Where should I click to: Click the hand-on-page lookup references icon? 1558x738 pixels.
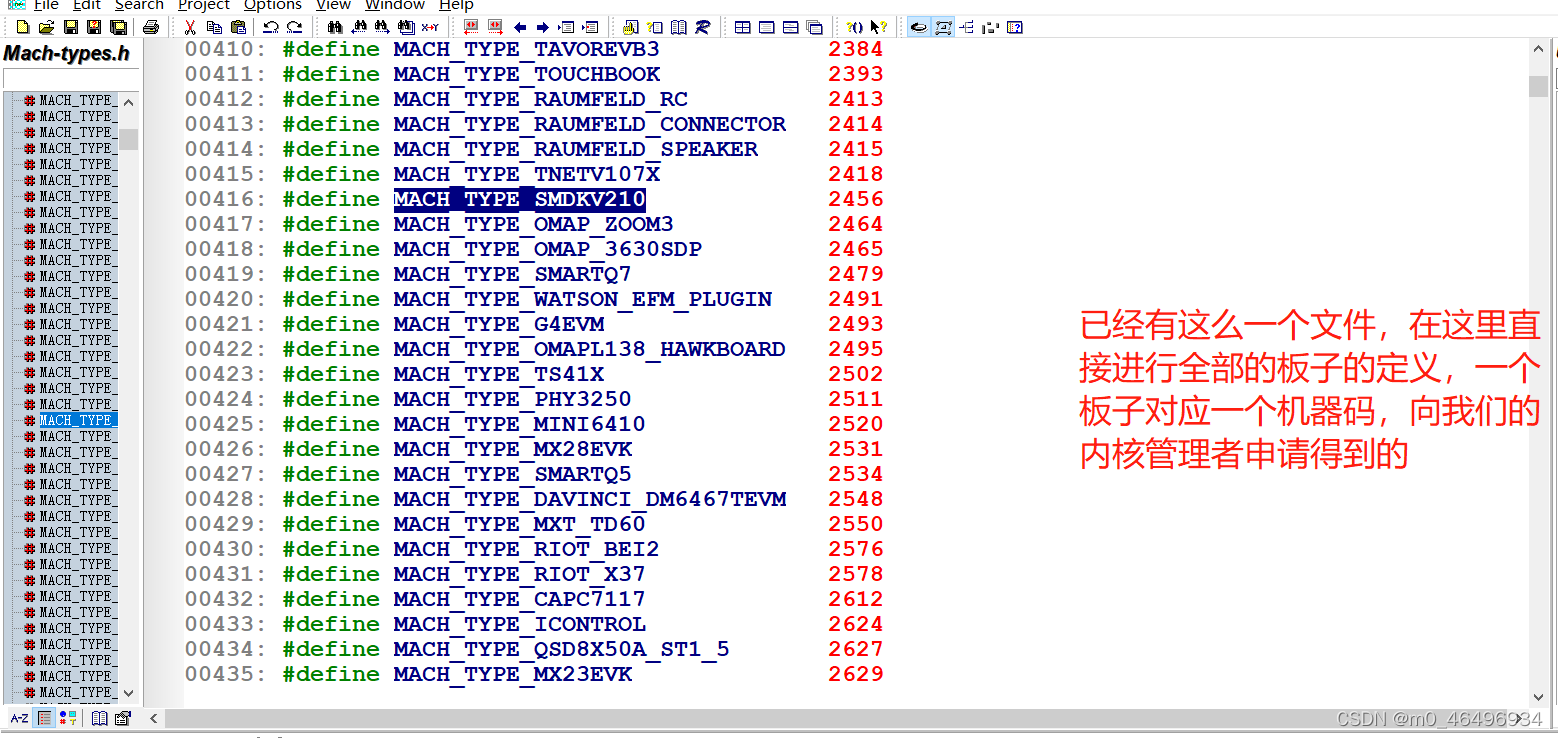coord(630,27)
